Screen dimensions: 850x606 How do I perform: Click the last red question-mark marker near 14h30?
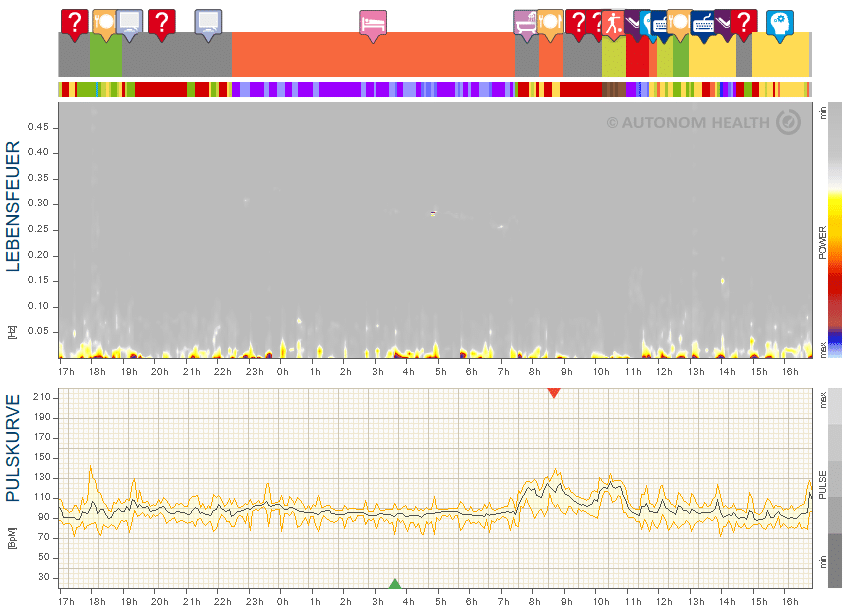(x=744, y=24)
